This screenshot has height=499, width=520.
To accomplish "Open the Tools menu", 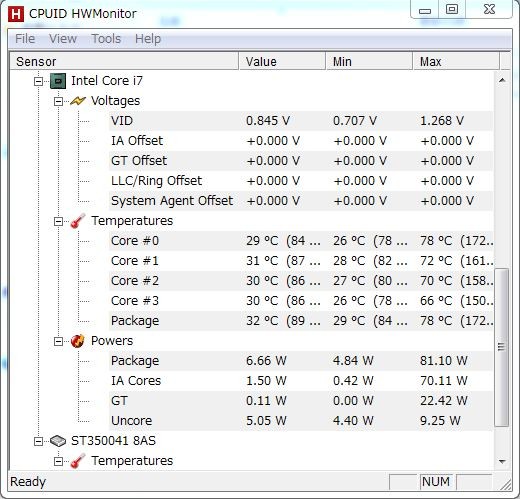I will pos(106,39).
